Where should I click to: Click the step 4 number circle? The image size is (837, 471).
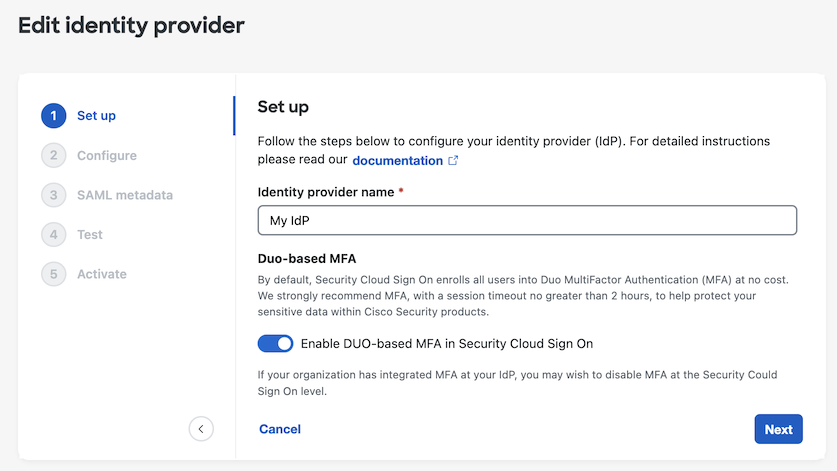[53, 234]
